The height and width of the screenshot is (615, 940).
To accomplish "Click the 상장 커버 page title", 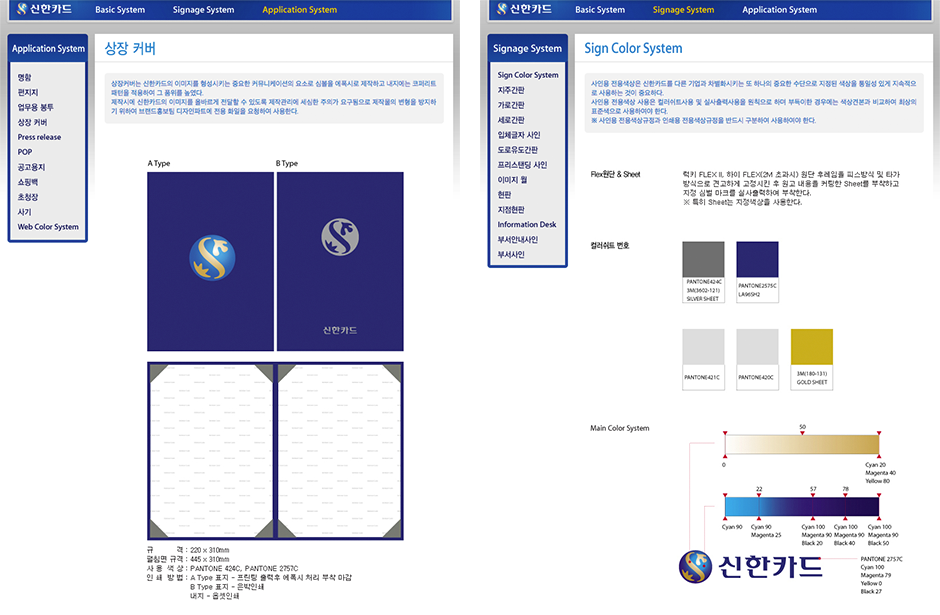I will point(130,49).
